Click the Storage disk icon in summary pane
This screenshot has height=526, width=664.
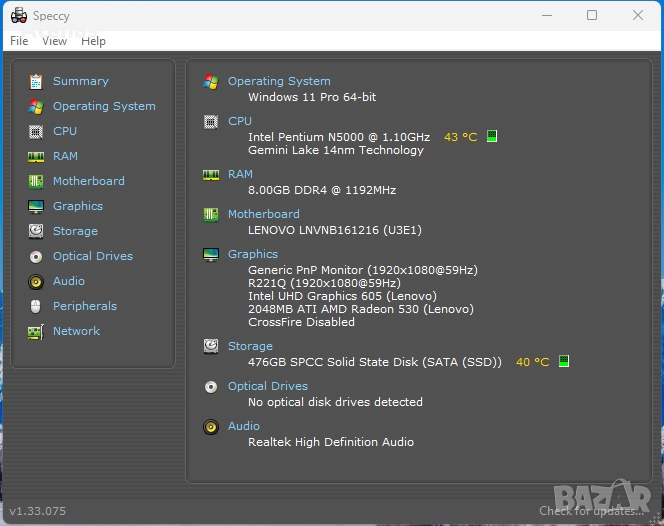211,346
